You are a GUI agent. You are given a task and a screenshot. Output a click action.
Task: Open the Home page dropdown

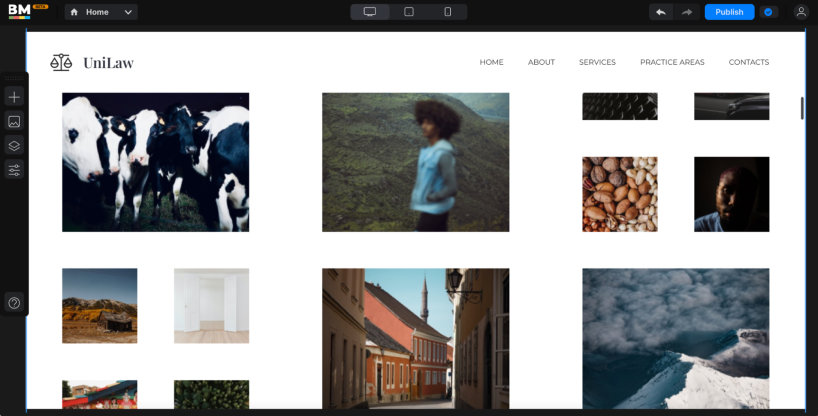pyautogui.click(x=101, y=12)
